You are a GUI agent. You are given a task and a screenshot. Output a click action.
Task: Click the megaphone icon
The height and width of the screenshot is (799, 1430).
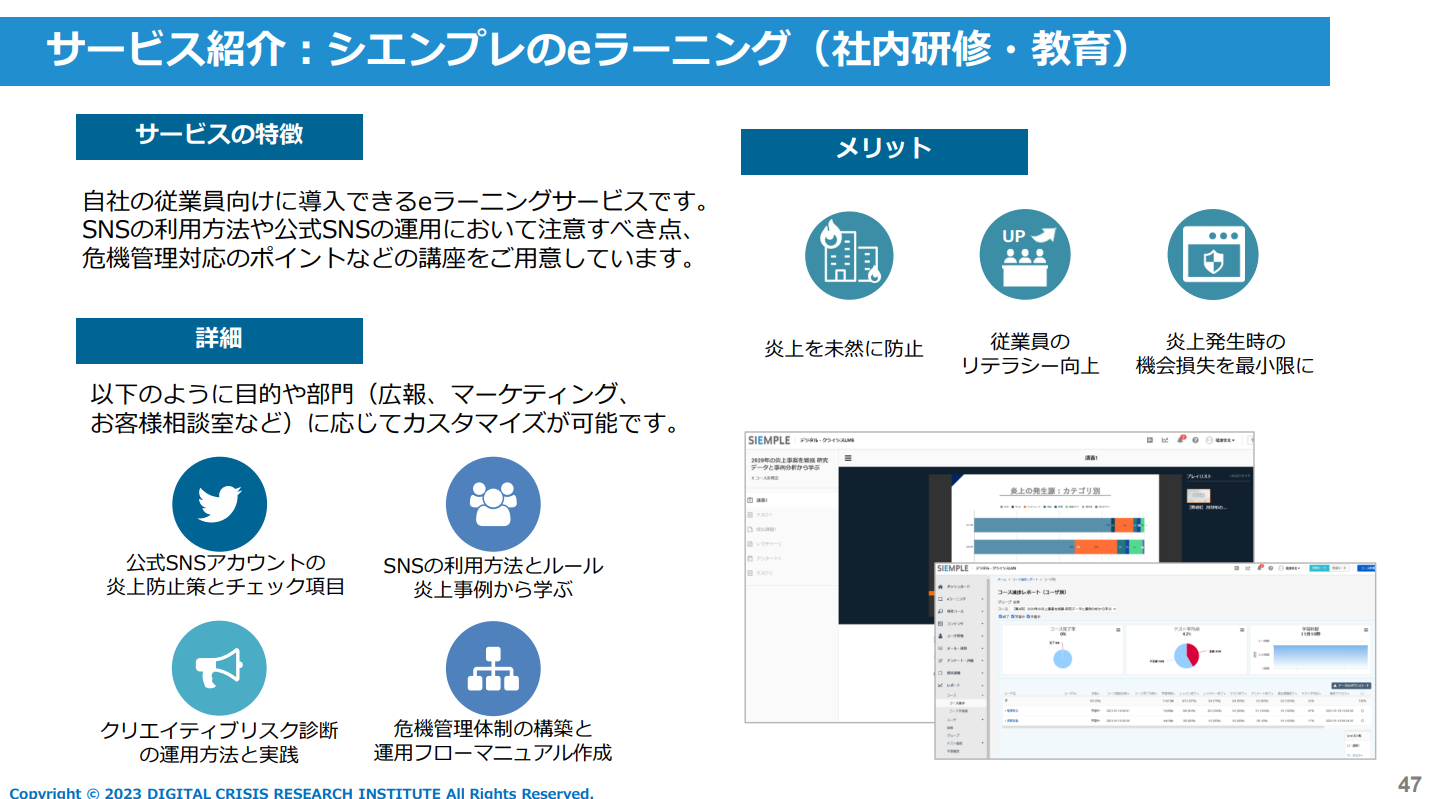pyautogui.click(x=219, y=668)
